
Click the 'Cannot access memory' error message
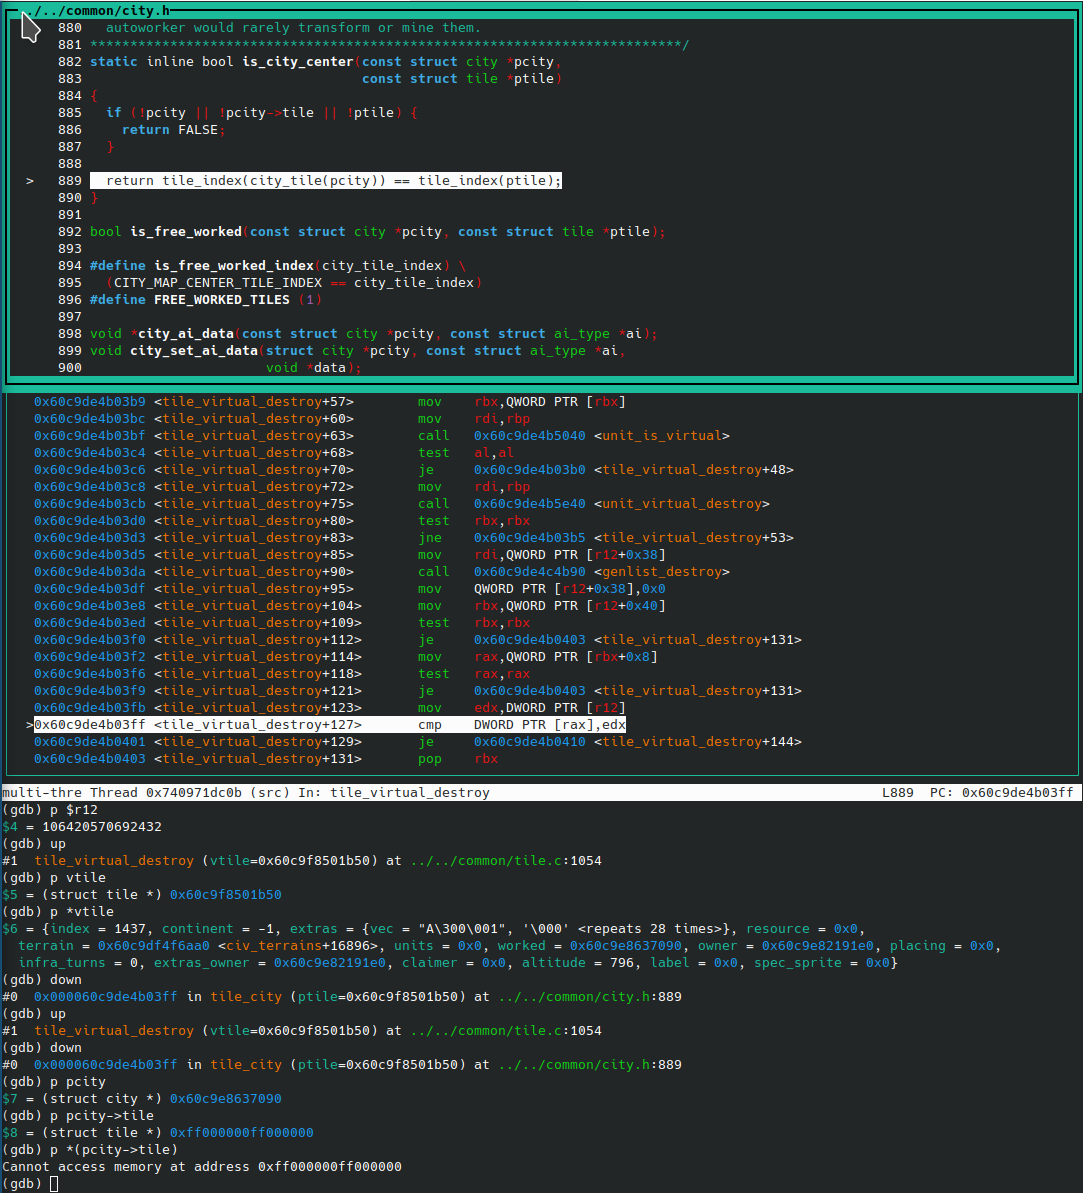point(202,1167)
